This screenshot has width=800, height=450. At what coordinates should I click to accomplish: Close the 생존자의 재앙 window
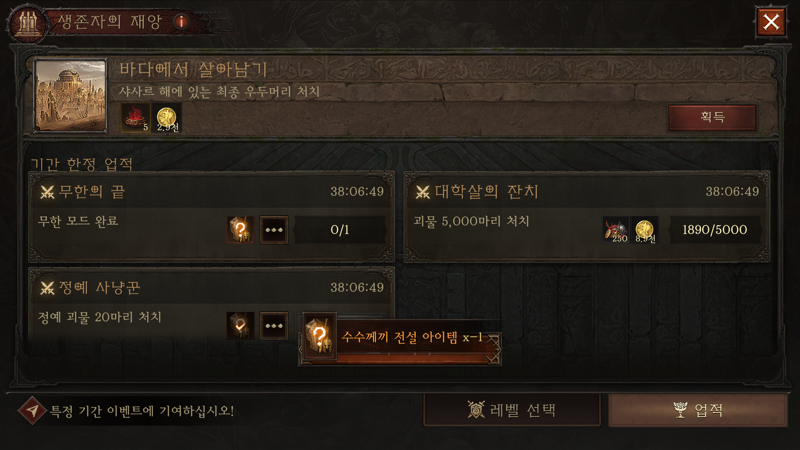[771, 22]
